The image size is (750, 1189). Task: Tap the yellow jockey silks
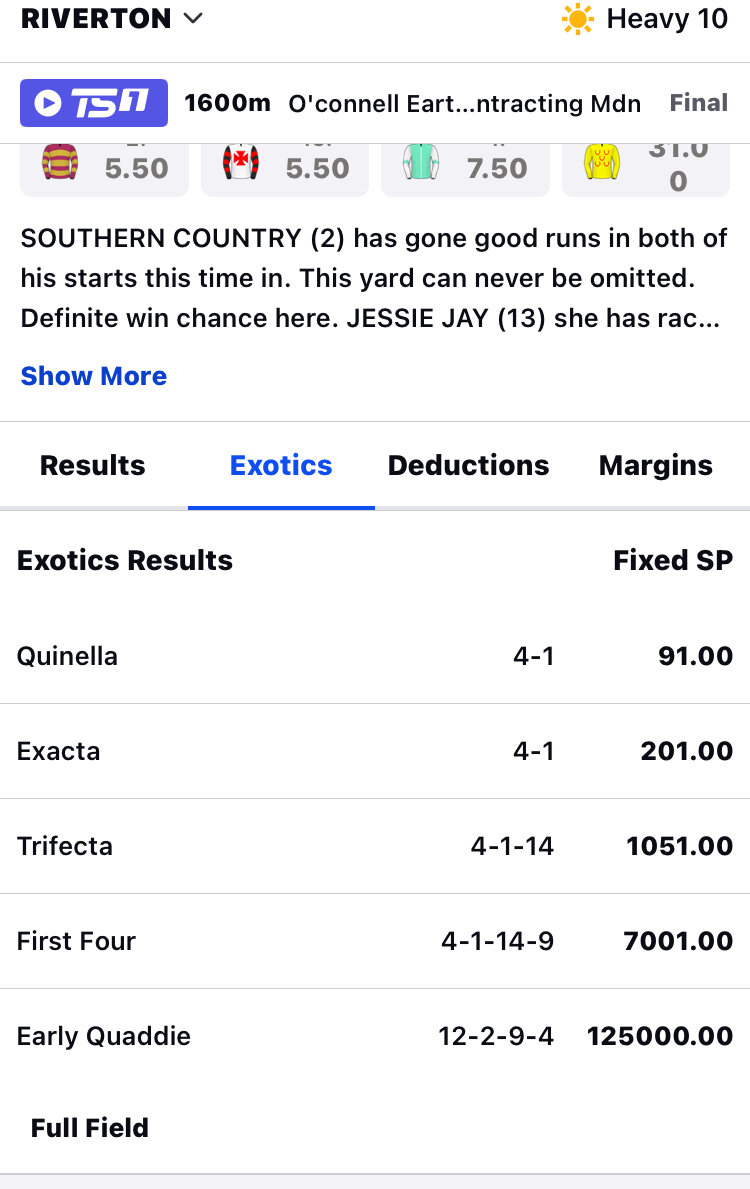click(x=602, y=162)
